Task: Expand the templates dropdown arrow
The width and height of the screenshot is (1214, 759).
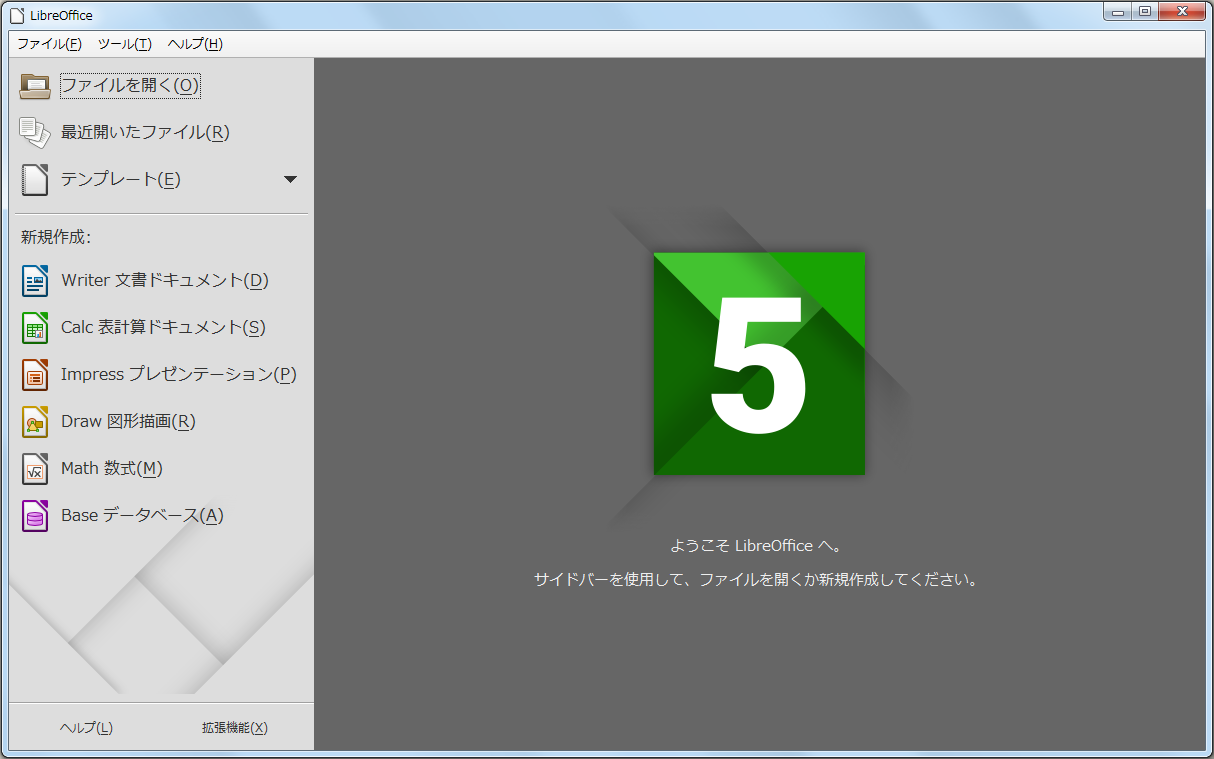Action: (x=290, y=180)
